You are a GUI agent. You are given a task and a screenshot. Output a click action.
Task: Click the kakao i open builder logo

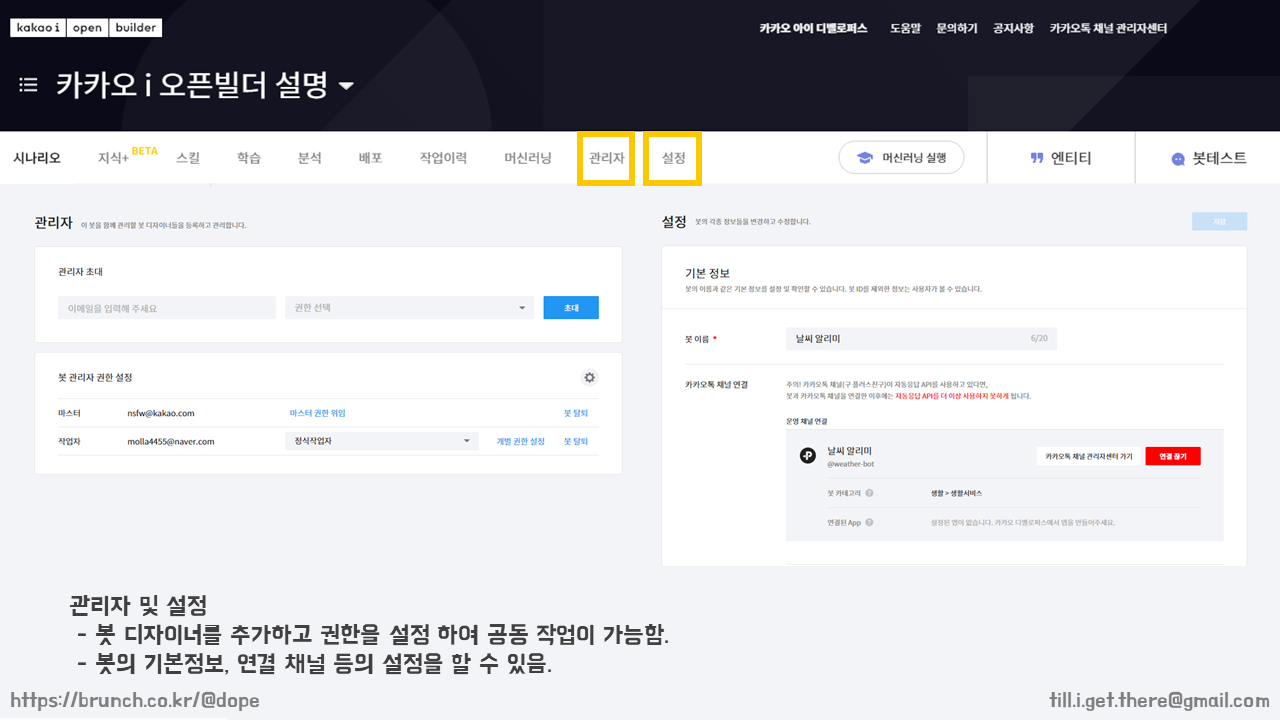pyautogui.click(x=86, y=28)
